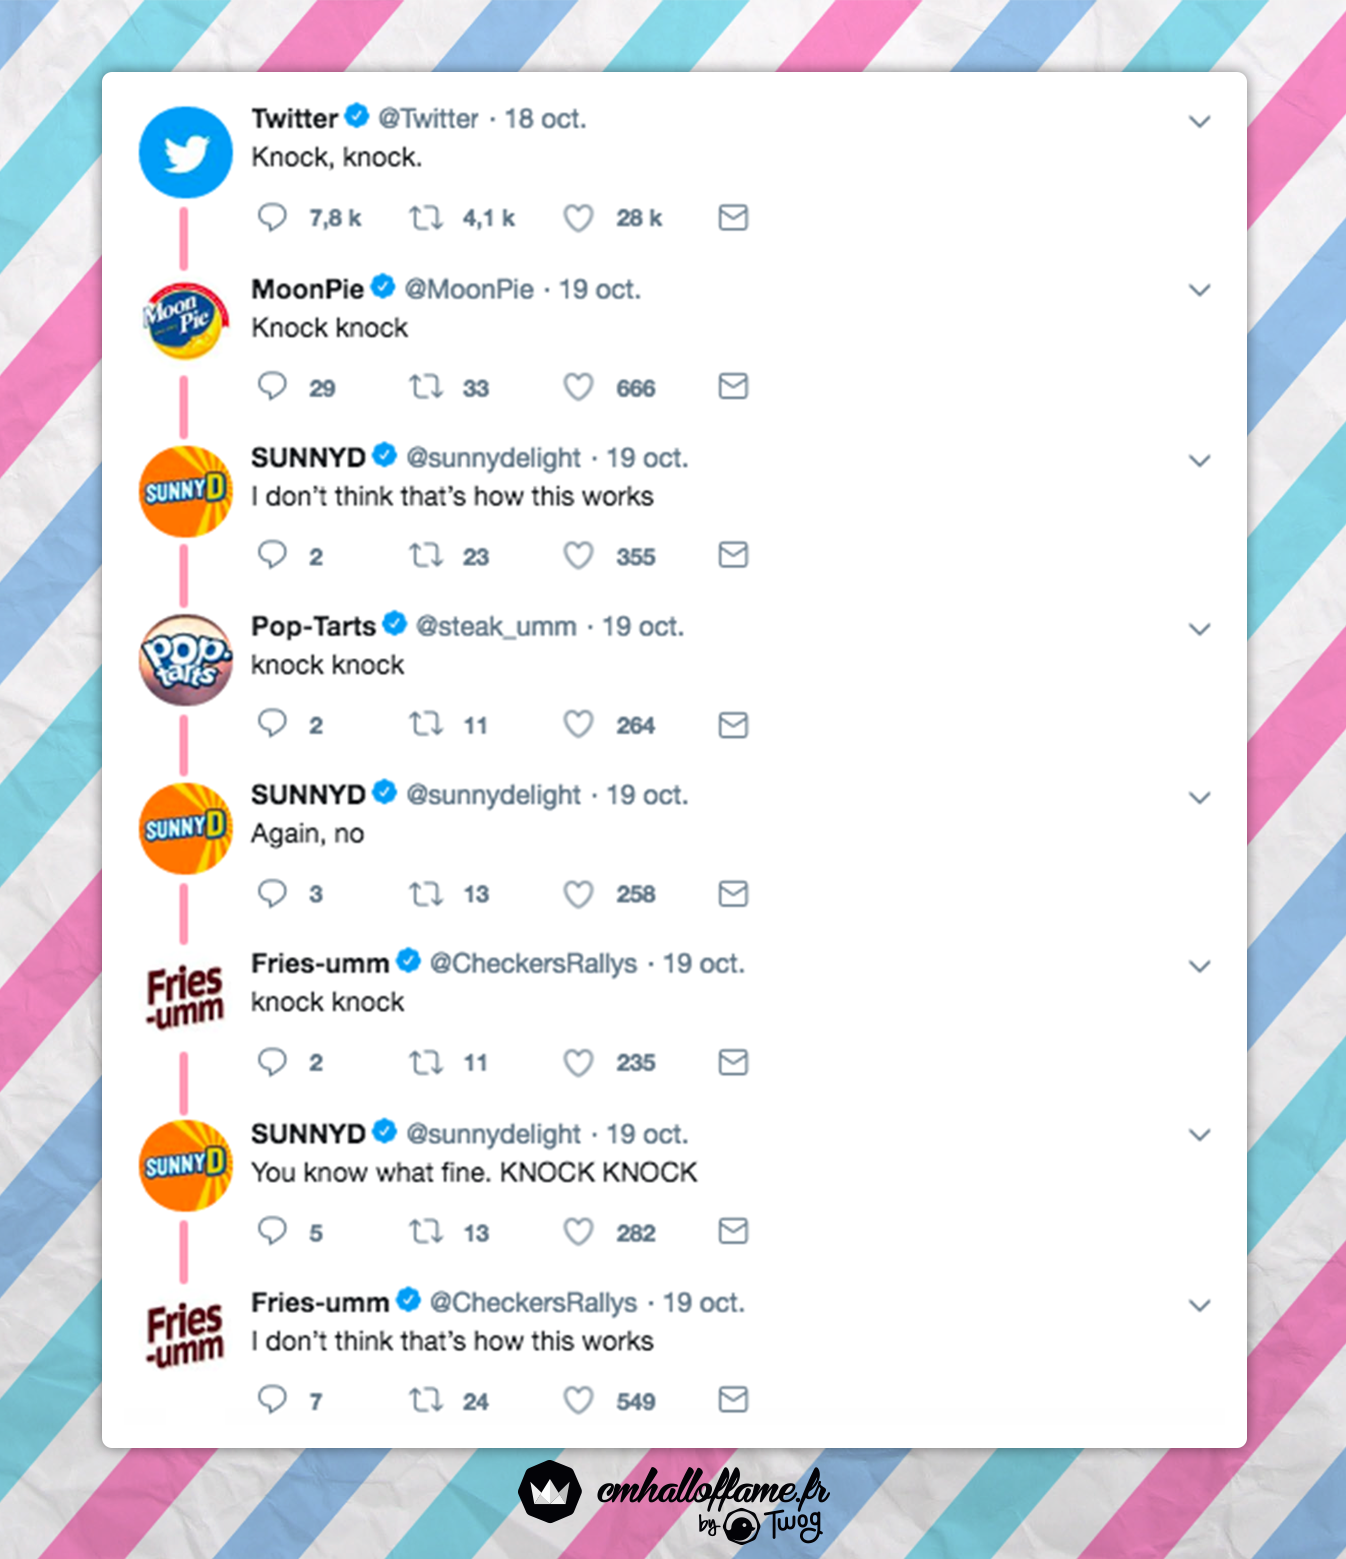Share the MoonPie tweet by direct message
The width and height of the screenshot is (1346, 1559).
coord(733,387)
